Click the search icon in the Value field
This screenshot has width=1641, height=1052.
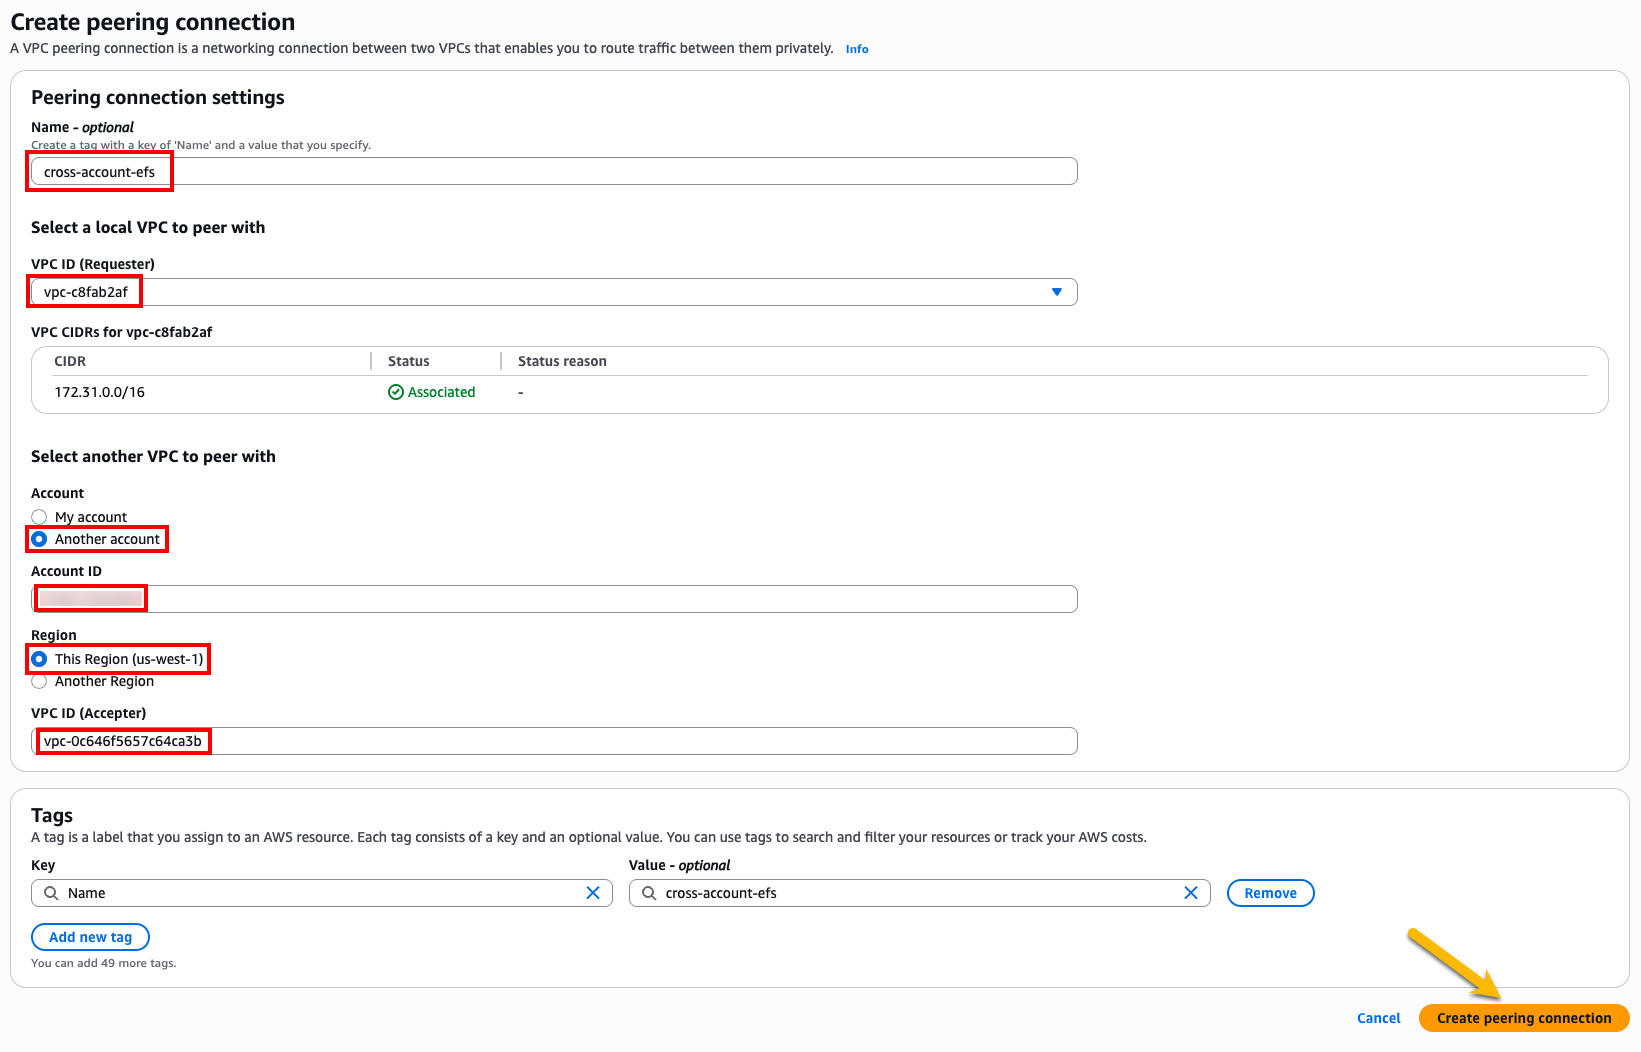[x=648, y=892]
